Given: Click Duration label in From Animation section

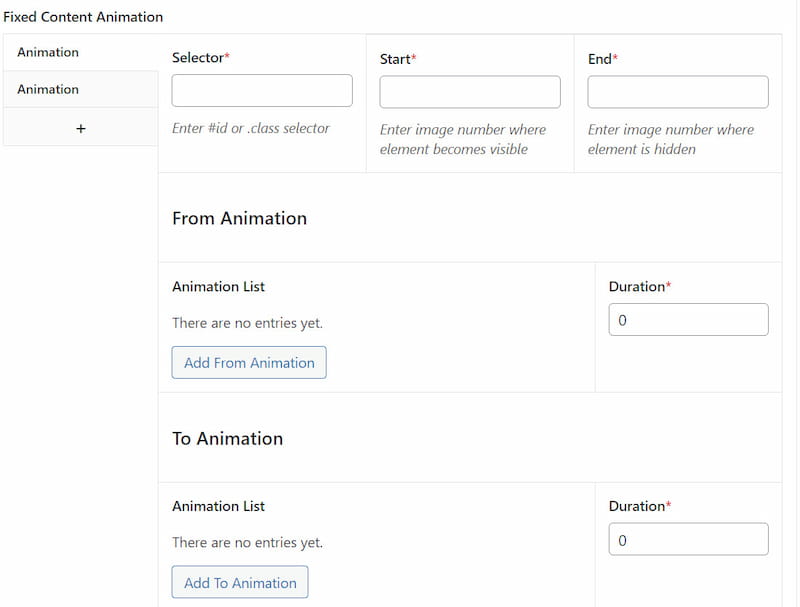Looking at the screenshot, I should [x=640, y=287].
